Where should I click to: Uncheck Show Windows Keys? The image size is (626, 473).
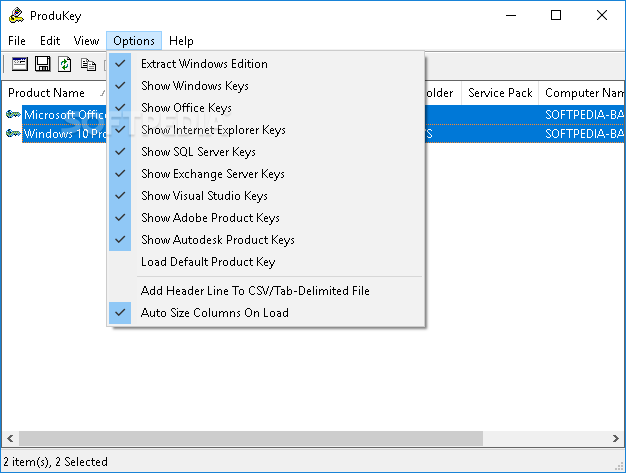point(266,86)
